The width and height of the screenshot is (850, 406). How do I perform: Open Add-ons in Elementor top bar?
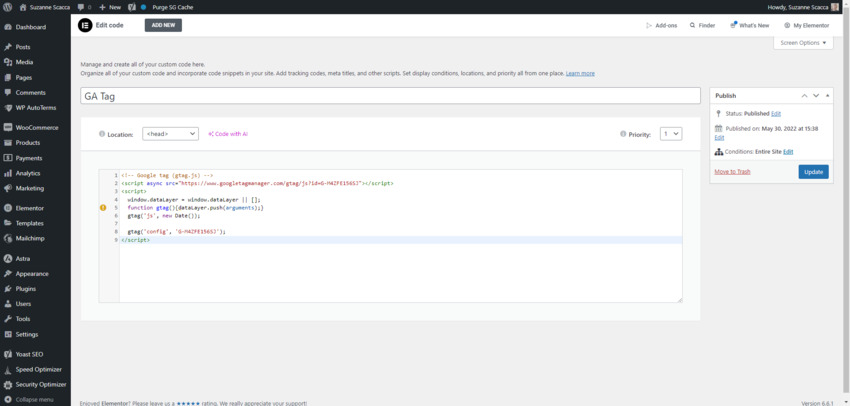tap(662, 25)
